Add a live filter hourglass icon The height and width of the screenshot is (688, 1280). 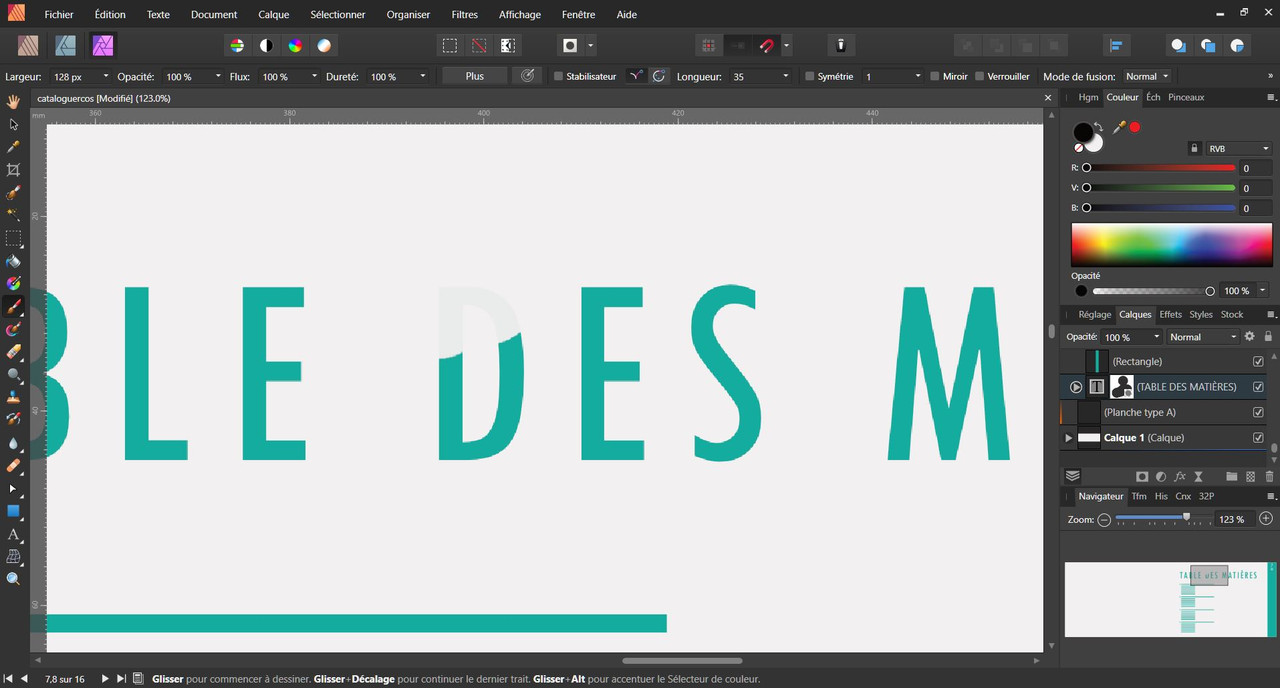click(x=1198, y=477)
